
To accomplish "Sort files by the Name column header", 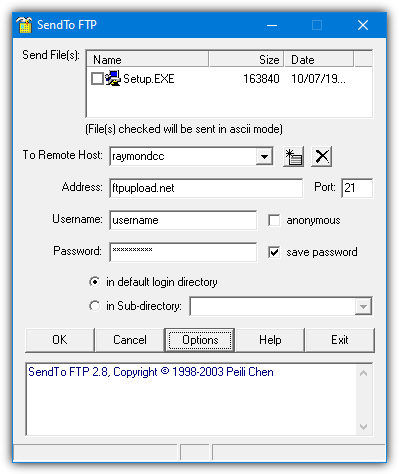I will point(148,59).
